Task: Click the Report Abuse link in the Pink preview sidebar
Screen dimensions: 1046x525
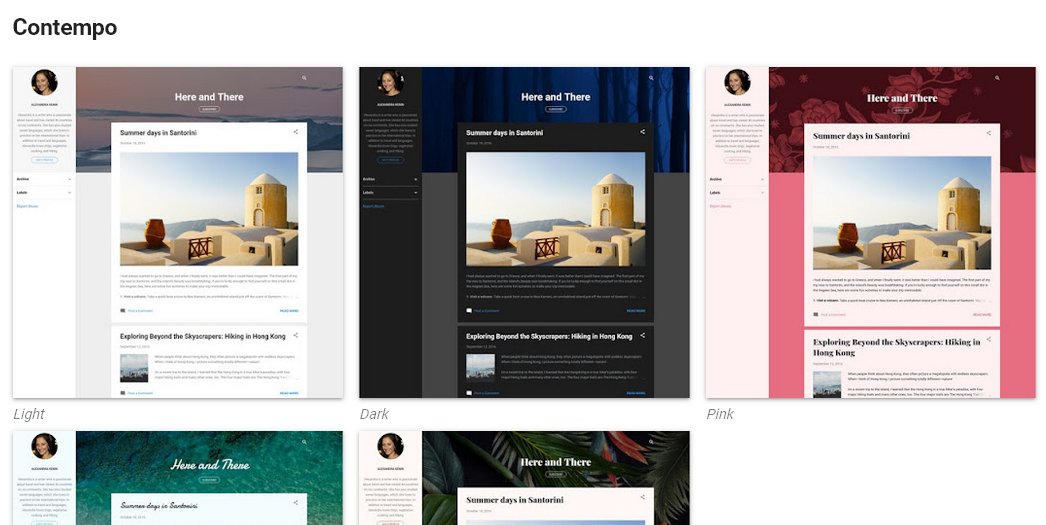Action: point(720,206)
